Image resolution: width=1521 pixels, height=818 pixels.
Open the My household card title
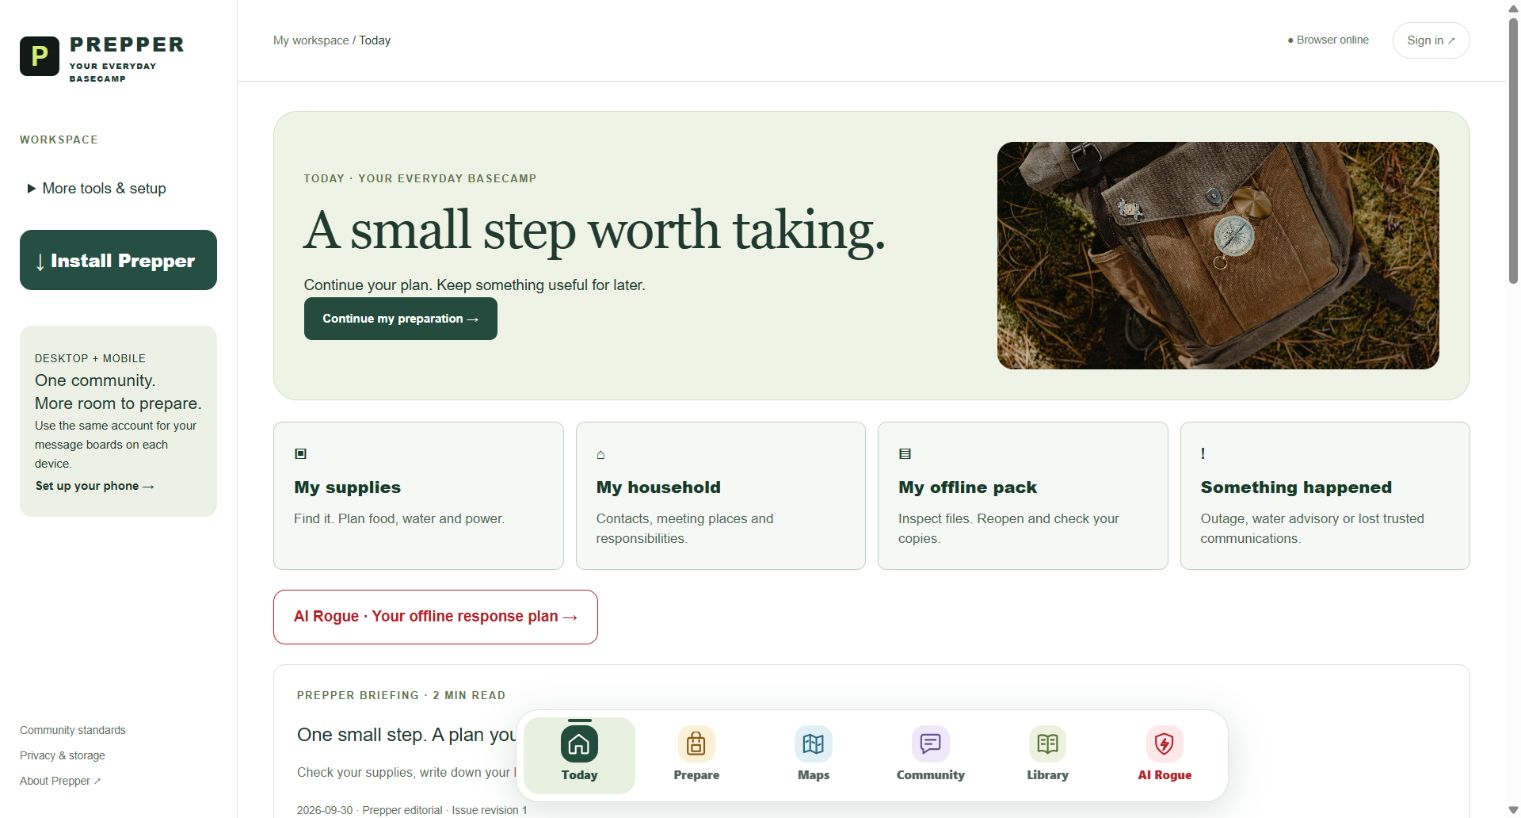pos(658,487)
